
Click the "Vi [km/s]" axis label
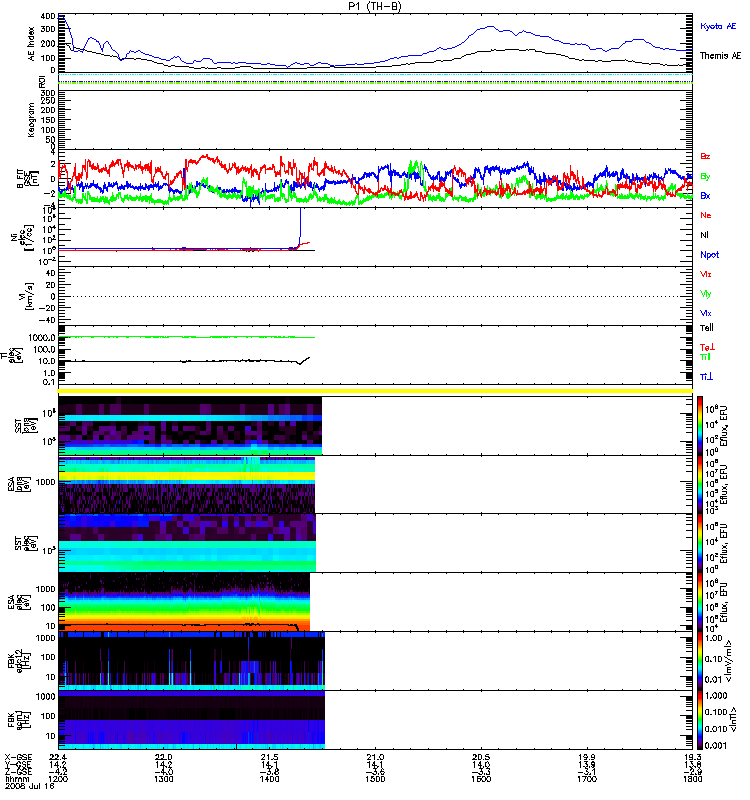click(26, 296)
